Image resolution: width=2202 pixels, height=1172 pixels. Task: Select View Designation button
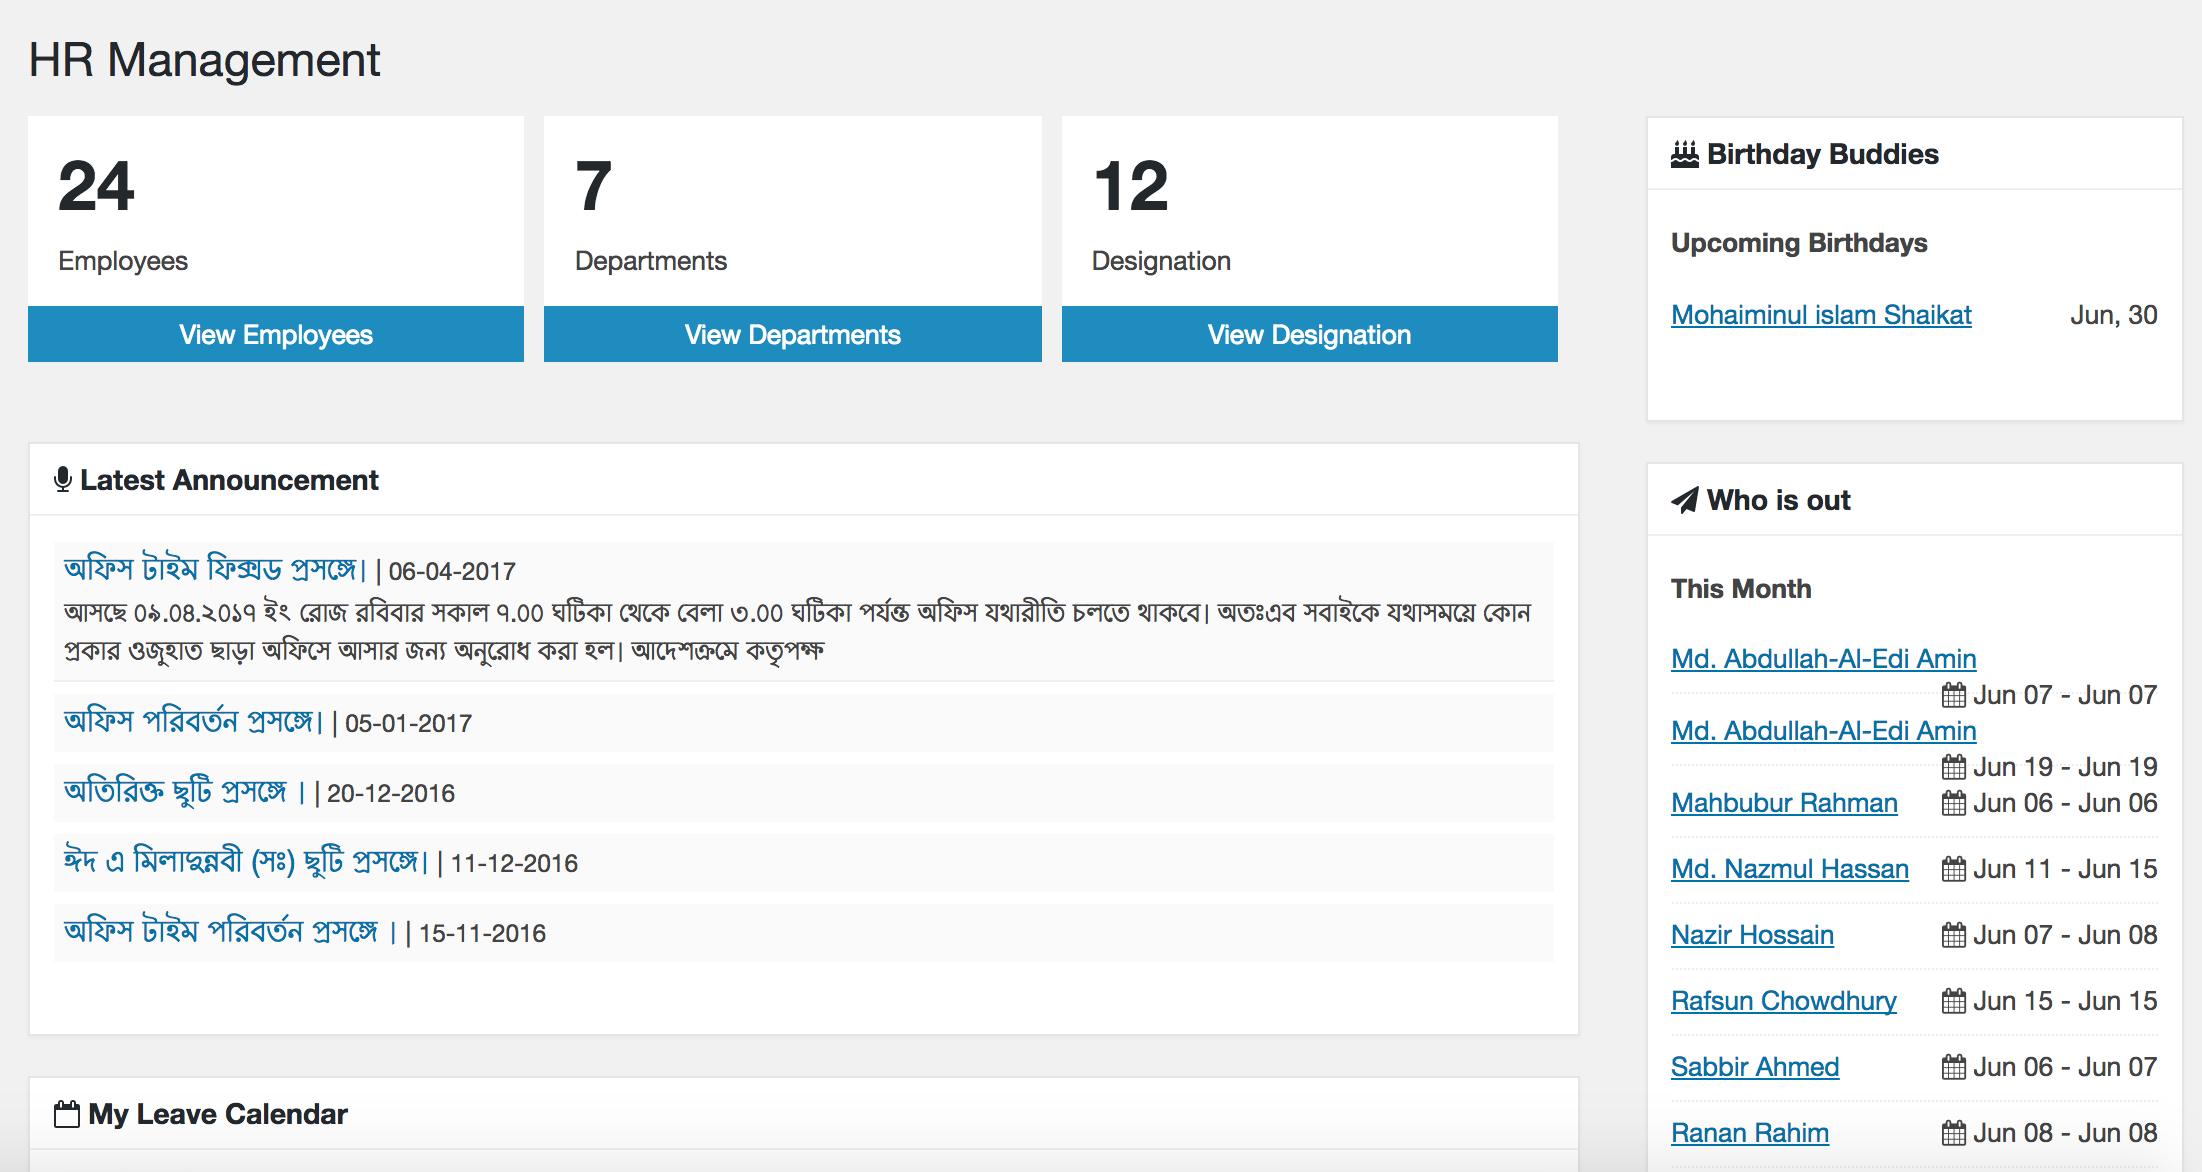pyautogui.click(x=1308, y=336)
